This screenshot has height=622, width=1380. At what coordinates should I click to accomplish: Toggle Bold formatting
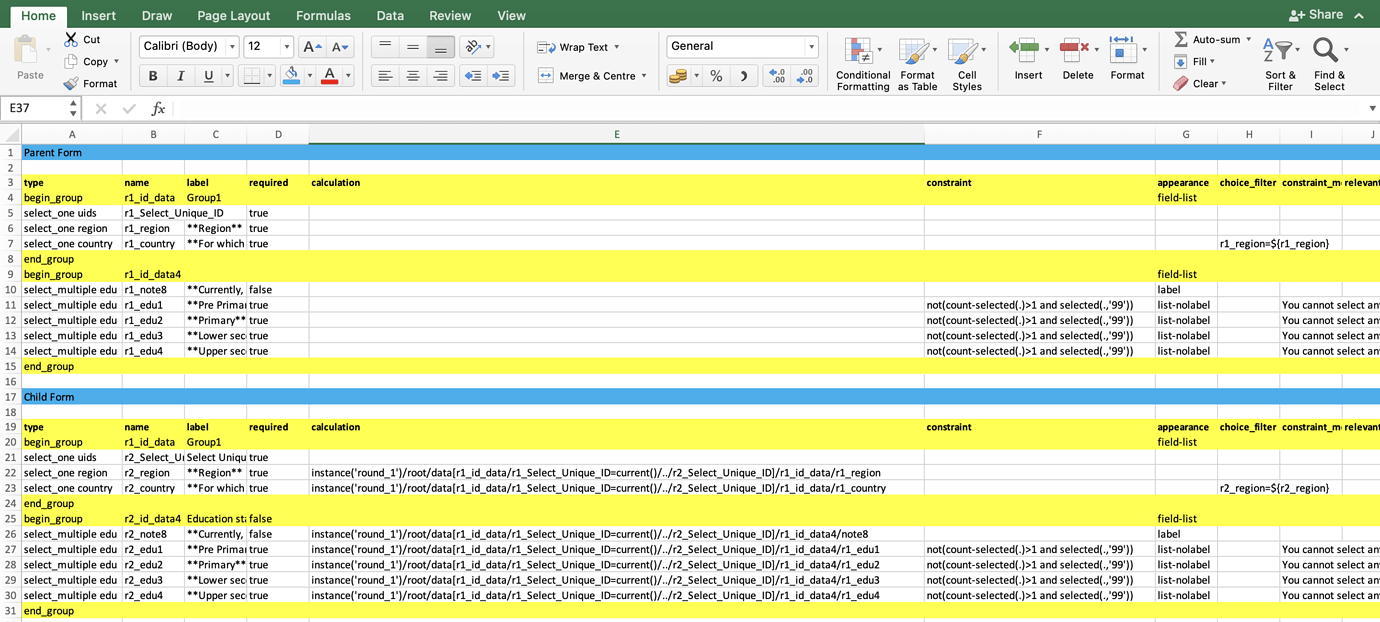click(153, 76)
